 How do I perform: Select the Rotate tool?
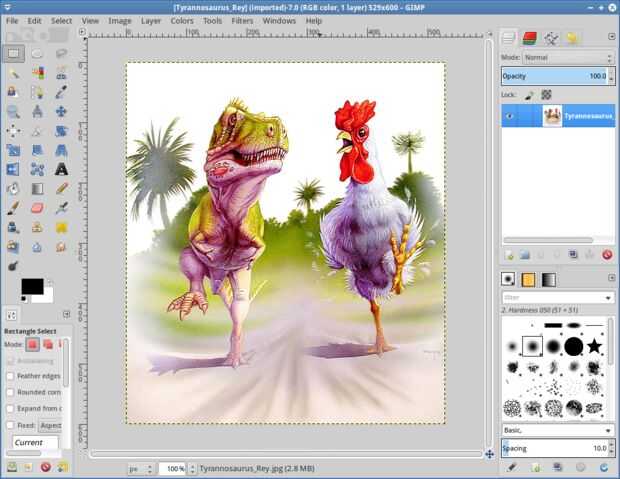point(61,131)
